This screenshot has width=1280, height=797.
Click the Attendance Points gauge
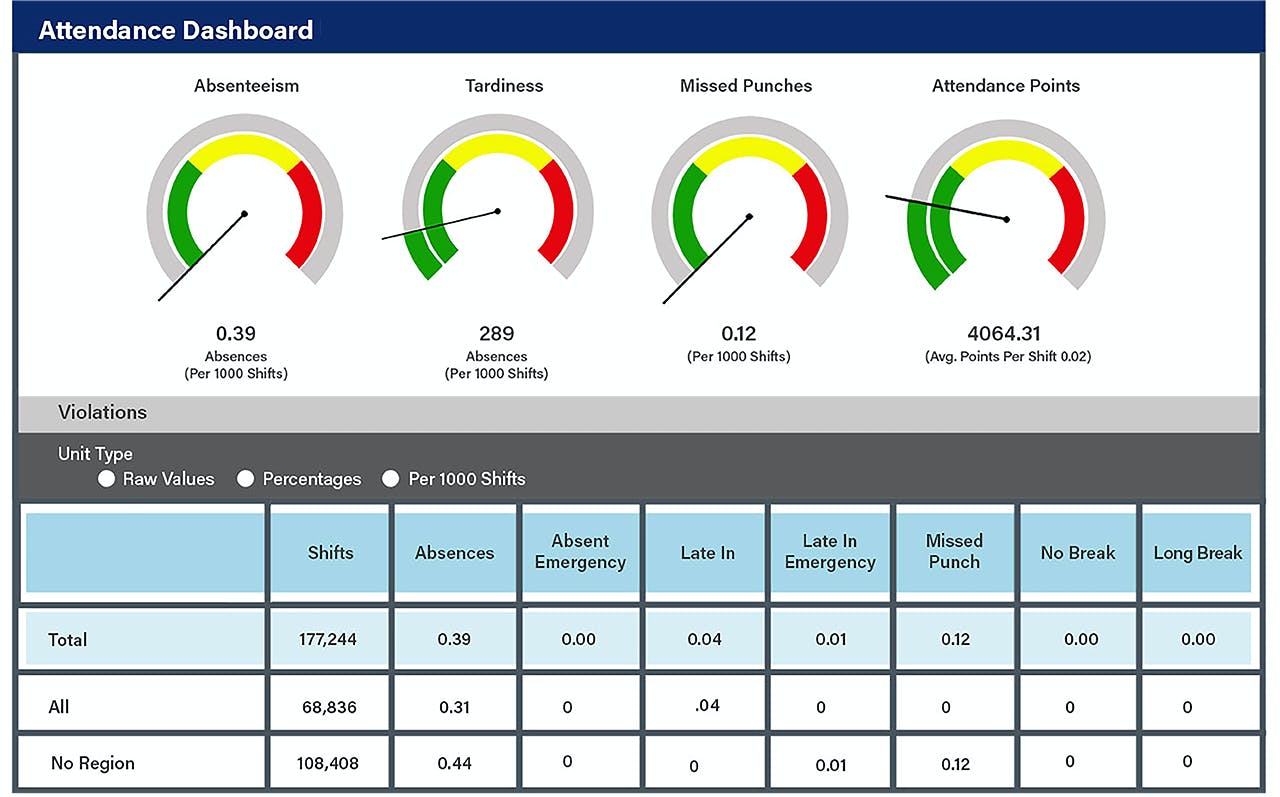(1005, 205)
